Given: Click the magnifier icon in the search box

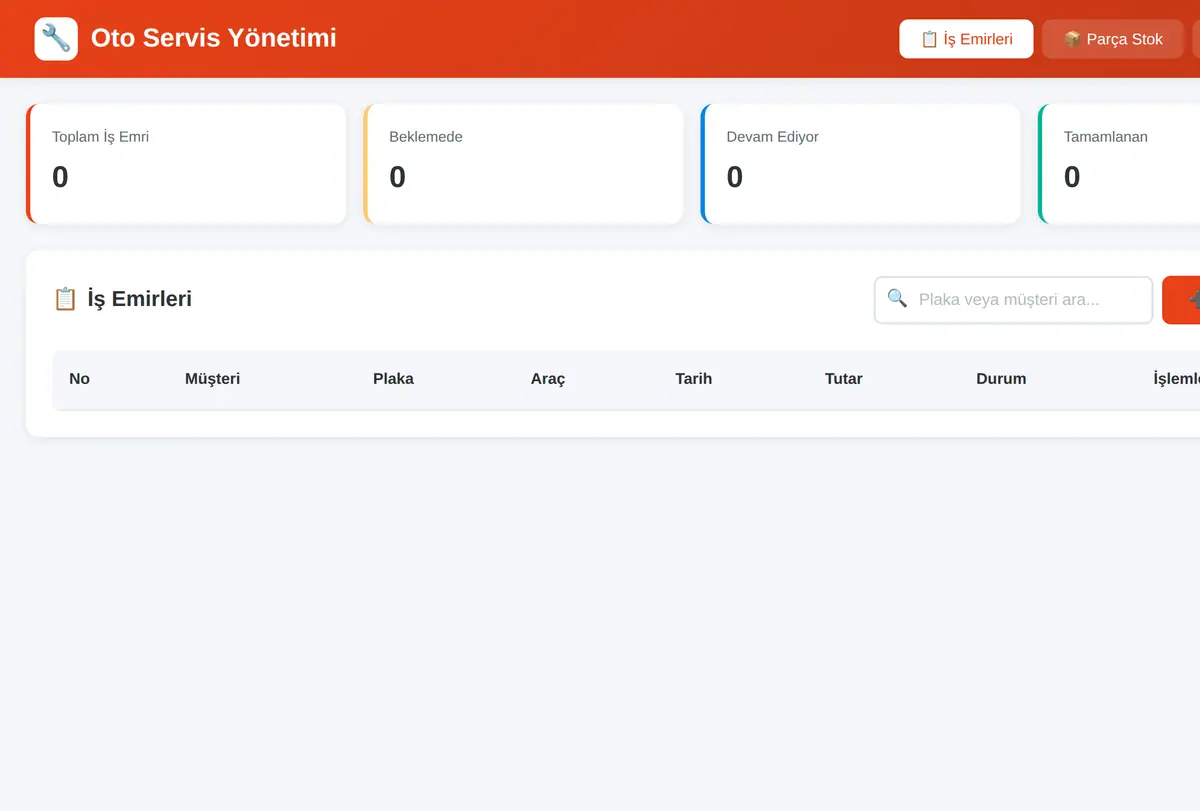Looking at the screenshot, I should 897,299.
